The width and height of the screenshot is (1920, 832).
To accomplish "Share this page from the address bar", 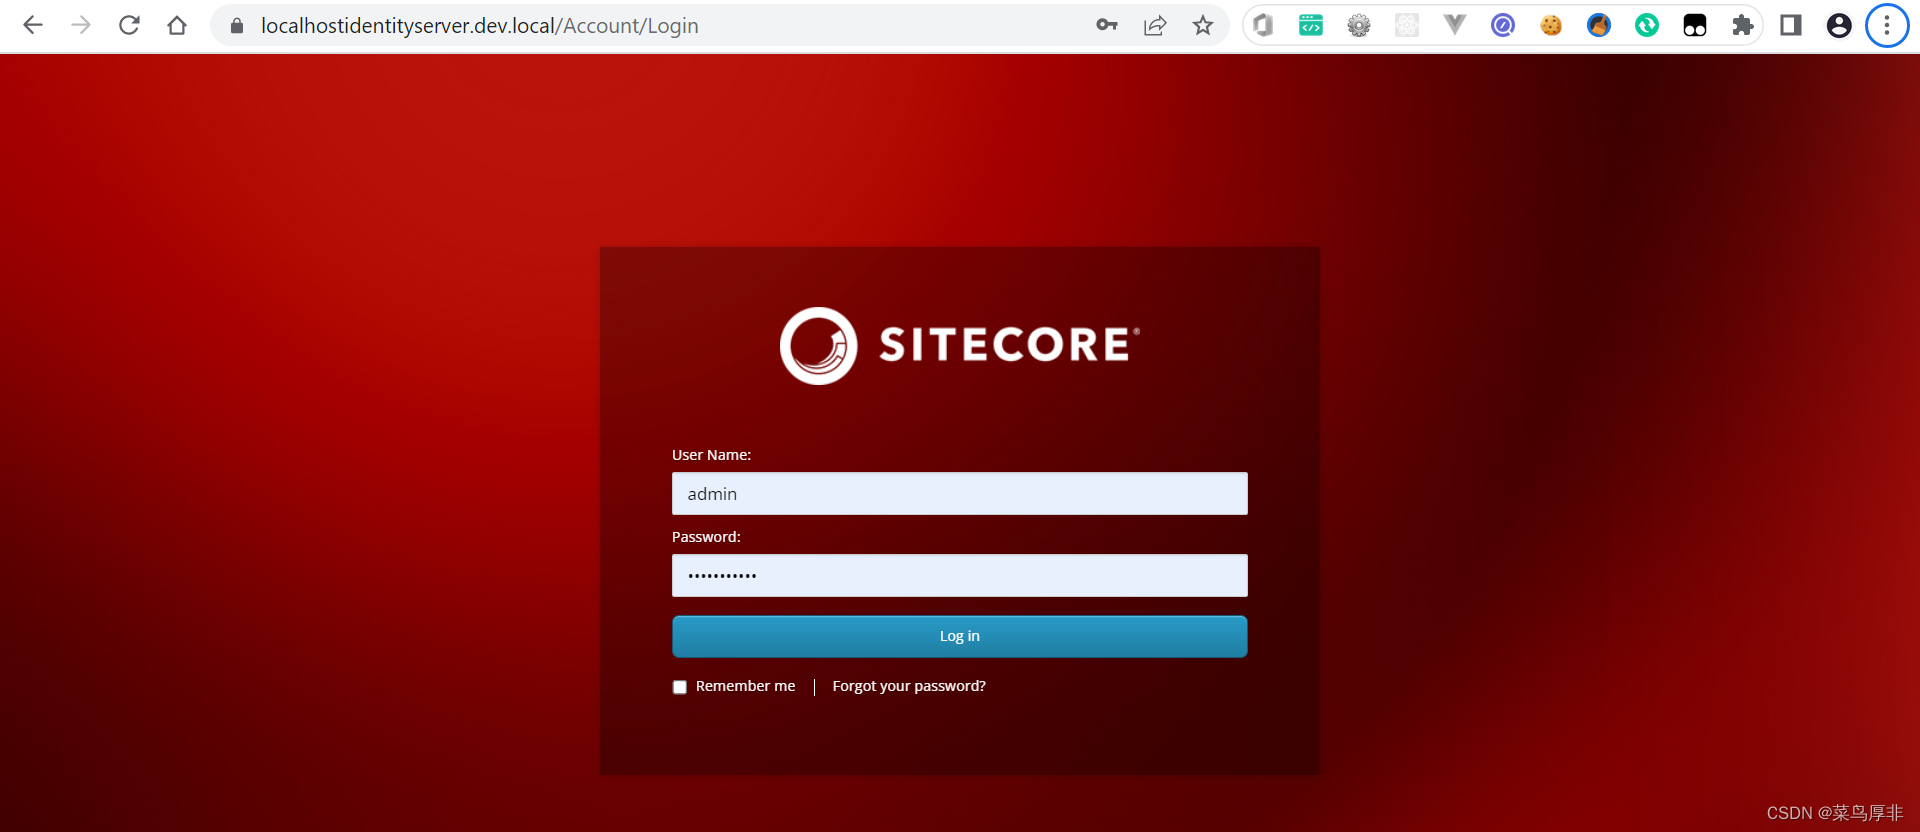I will 1155,25.
